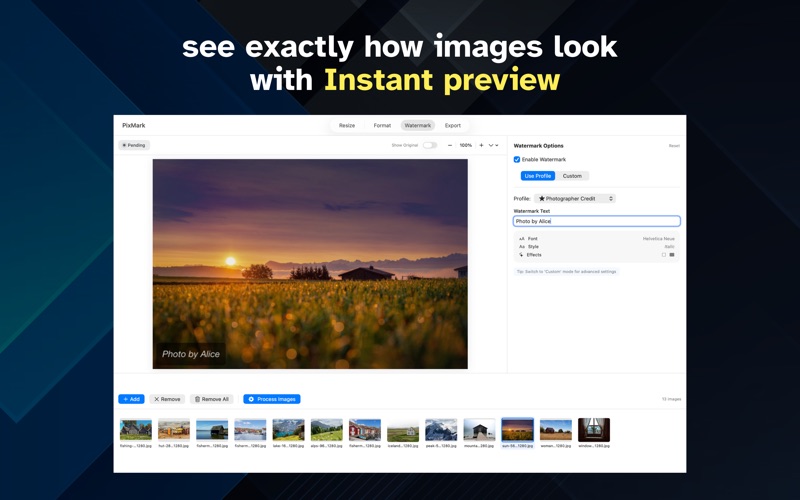Click the Italic style value
The image size is (800, 500).
coord(669,247)
